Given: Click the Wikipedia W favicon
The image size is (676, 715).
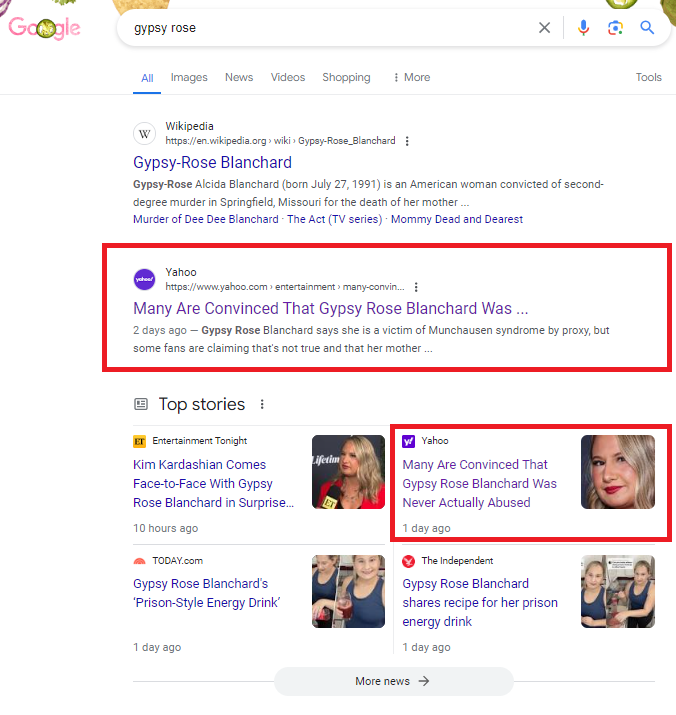Looking at the screenshot, I should click(145, 134).
